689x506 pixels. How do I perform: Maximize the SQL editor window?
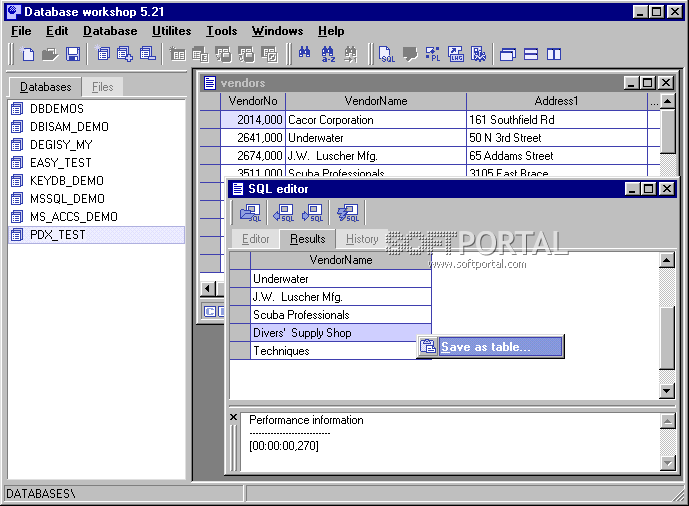pos(649,189)
